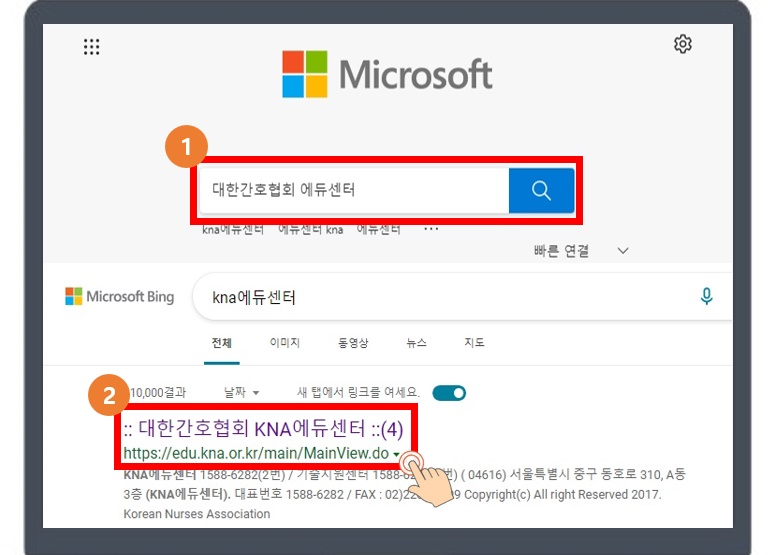Click the edu.kna.or.kr/main/MainView.do URL
Screen dimensions: 775x555
(256, 453)
